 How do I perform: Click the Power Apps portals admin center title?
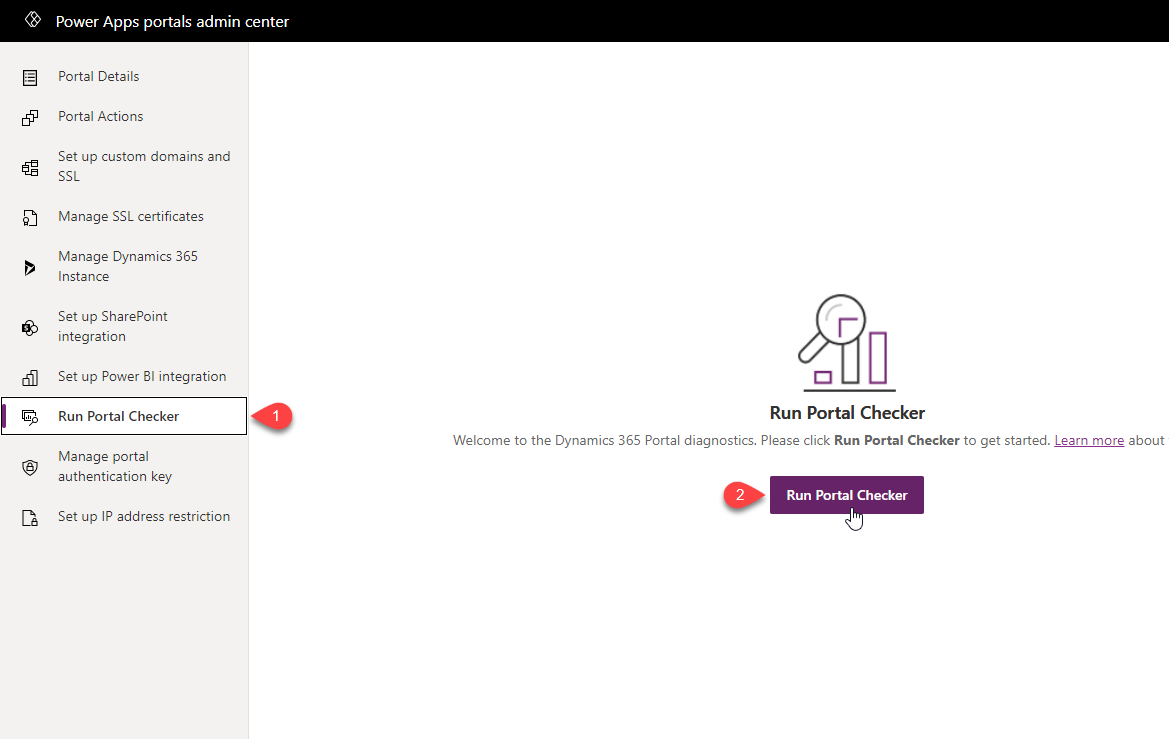(x=172, y=21)
